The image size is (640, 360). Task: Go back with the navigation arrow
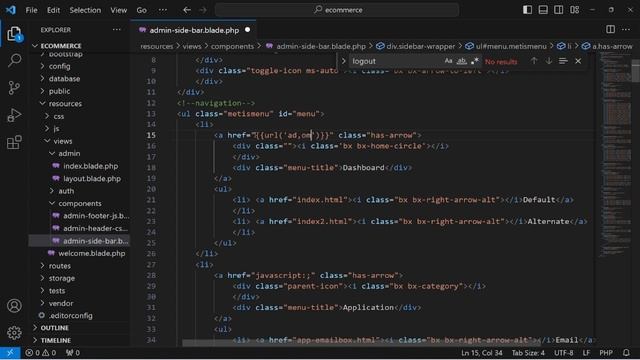(187, 10)
